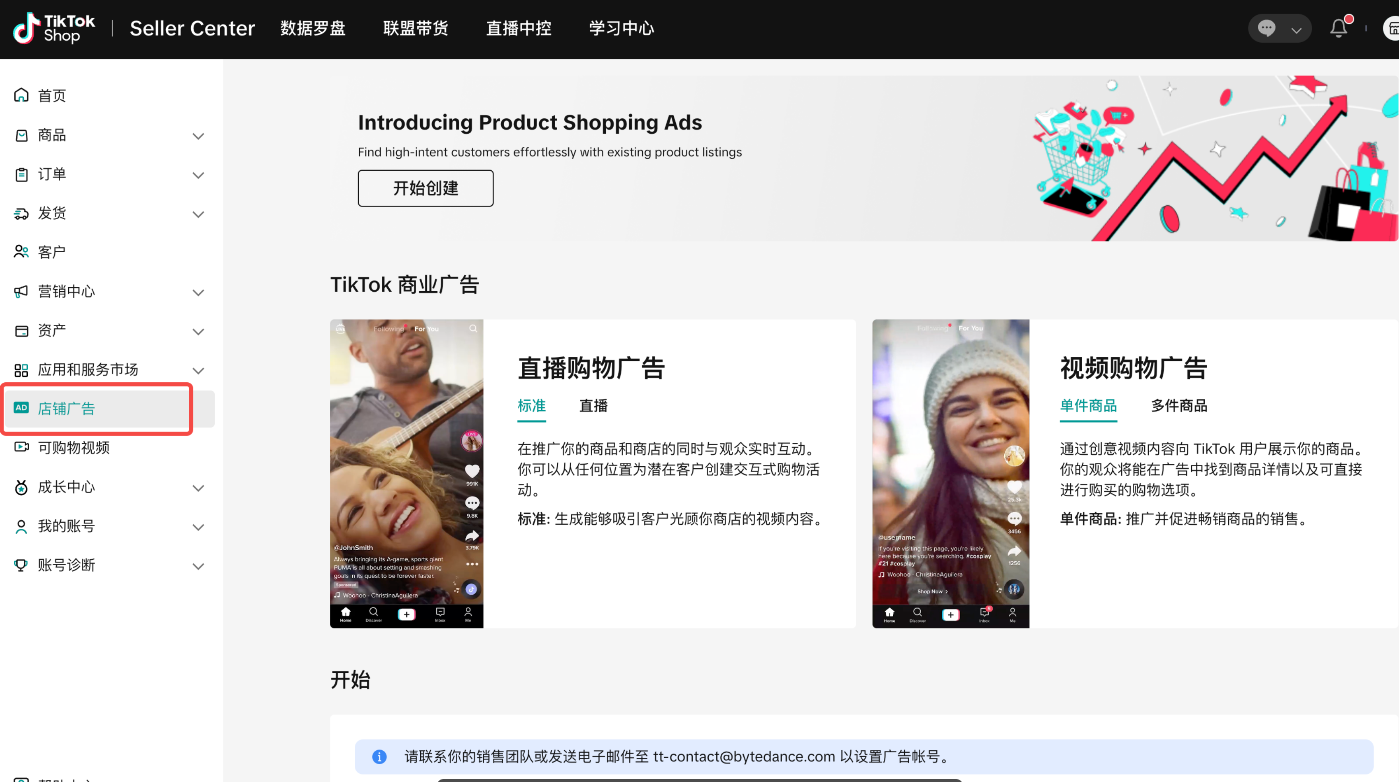Click the 视频购物广告 phone preview image
This screenshot has height=782, width=1399.
pyautogui.click(x=951, y=474)
